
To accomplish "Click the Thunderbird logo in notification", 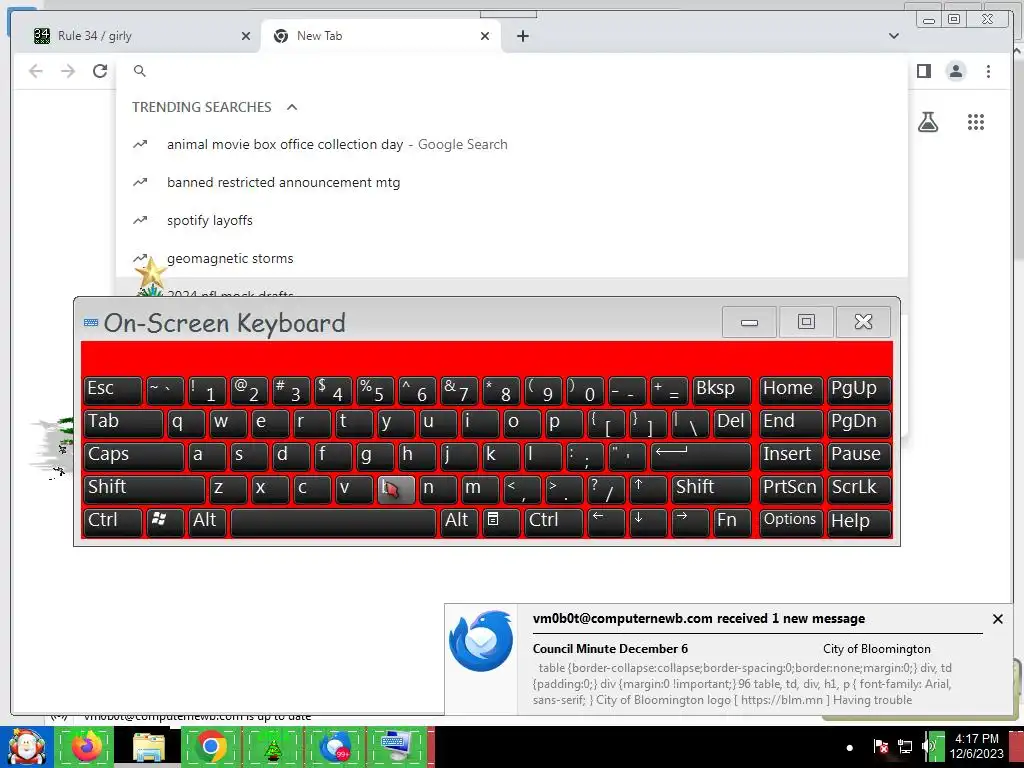I will pyautogui.click(x=481, y=641).
